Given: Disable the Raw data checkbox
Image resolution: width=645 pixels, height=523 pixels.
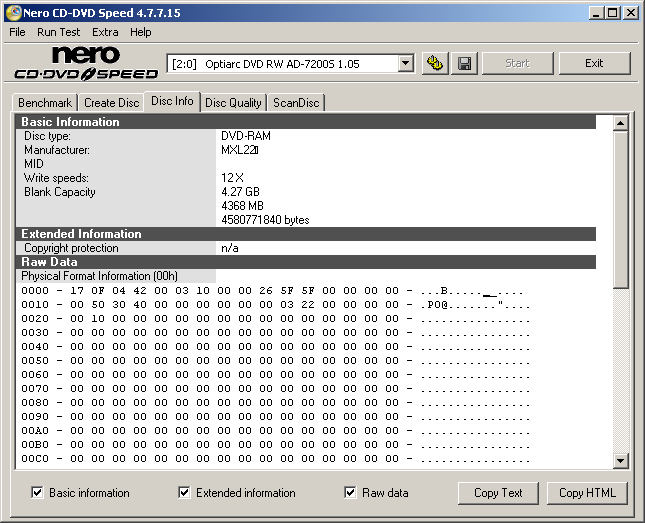Looking at the screenshot, I should (x=350, y=492).
